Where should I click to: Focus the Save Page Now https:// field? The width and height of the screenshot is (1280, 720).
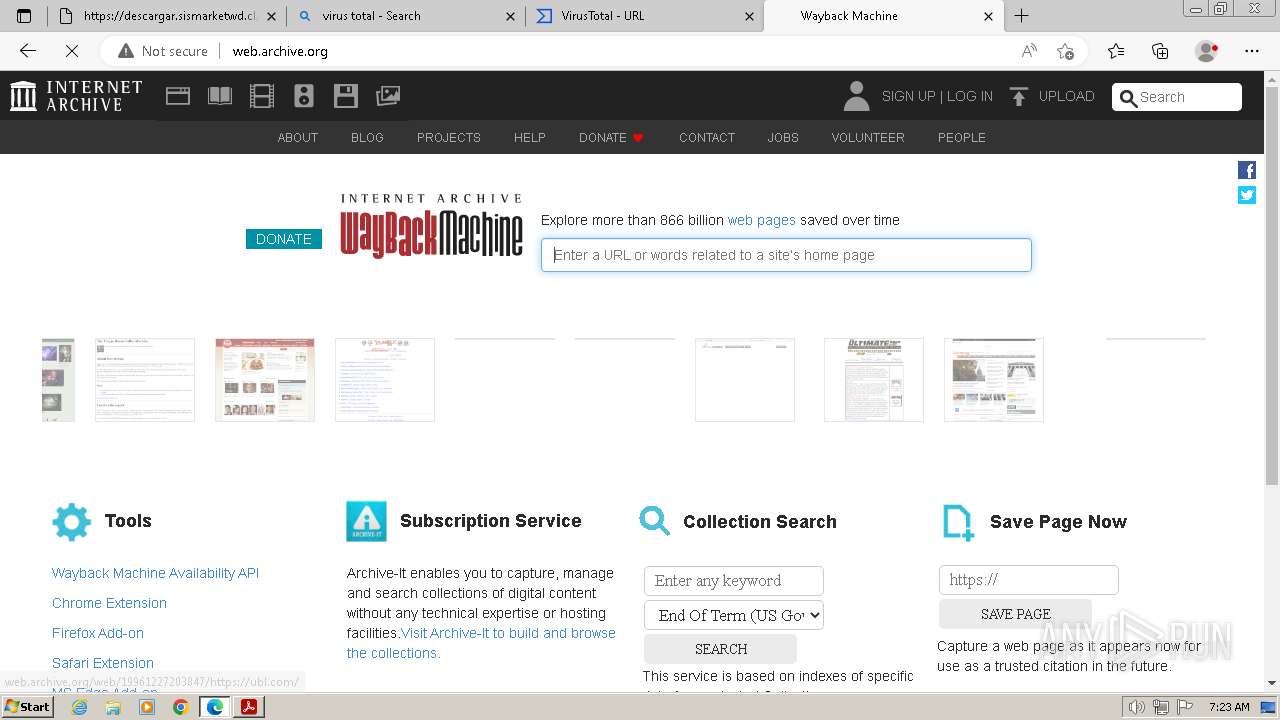pos(1029,580)
